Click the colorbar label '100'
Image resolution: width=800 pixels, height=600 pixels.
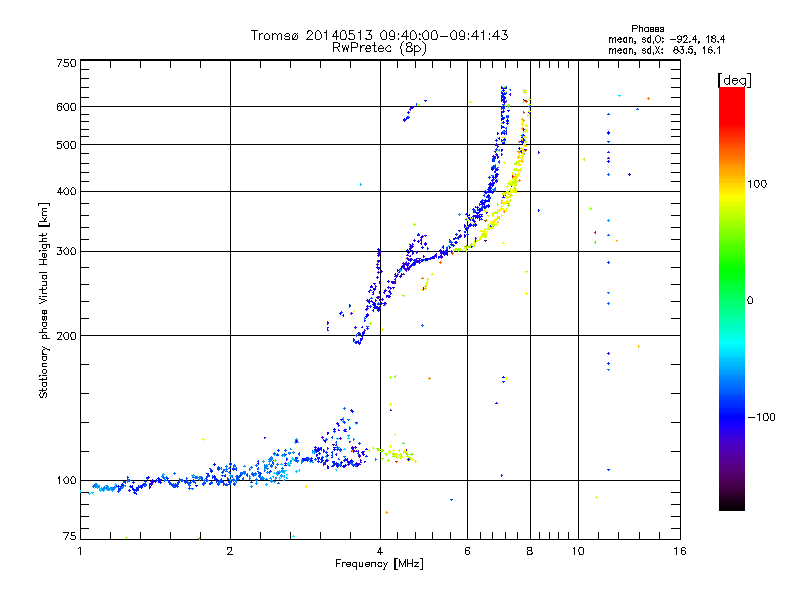tap(757, 184)
